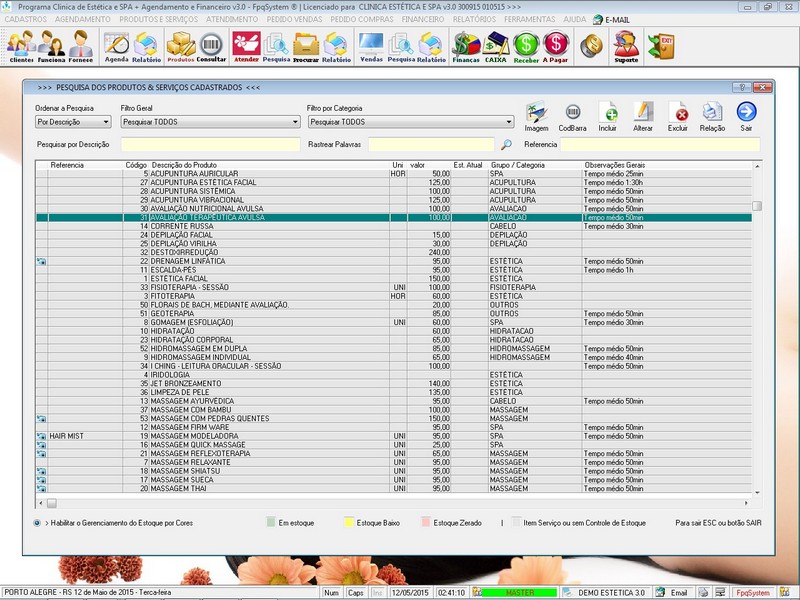Select the MASSAGEM THAI row
The image size is (800, 600).
tap(394, 488)
